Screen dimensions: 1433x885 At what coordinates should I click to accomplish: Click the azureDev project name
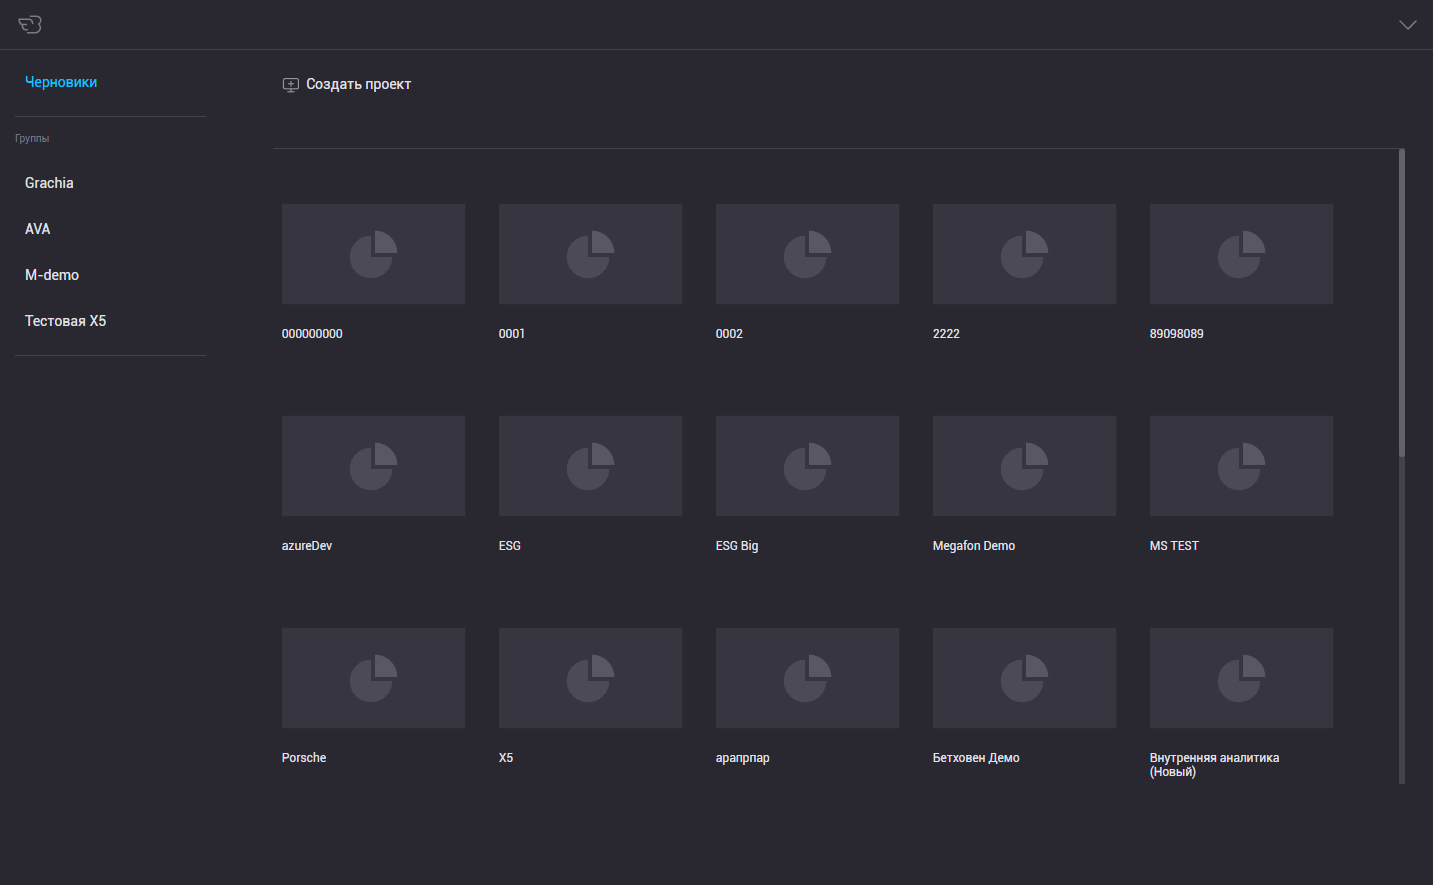tap(307, 546)
